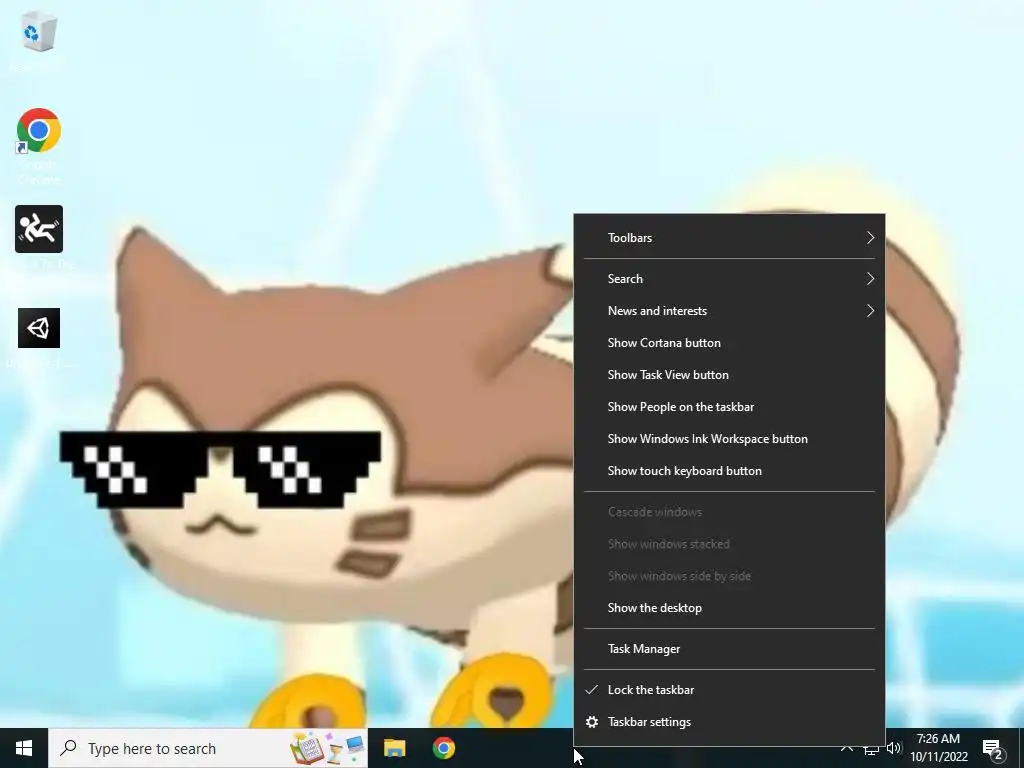The height and width of the screenshot is (768, 1024).
Task: Click the magnifier icon in the search box
Action: coord(68,748)
